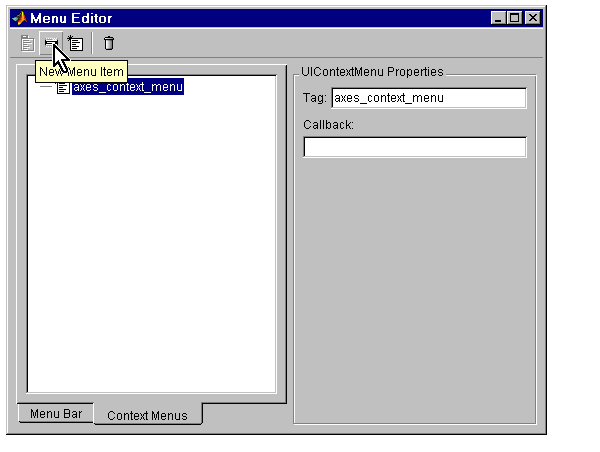The height and width of the screenshot is (452, 600).
Task: Click the "Callback:" label
Action: (328, 125)
